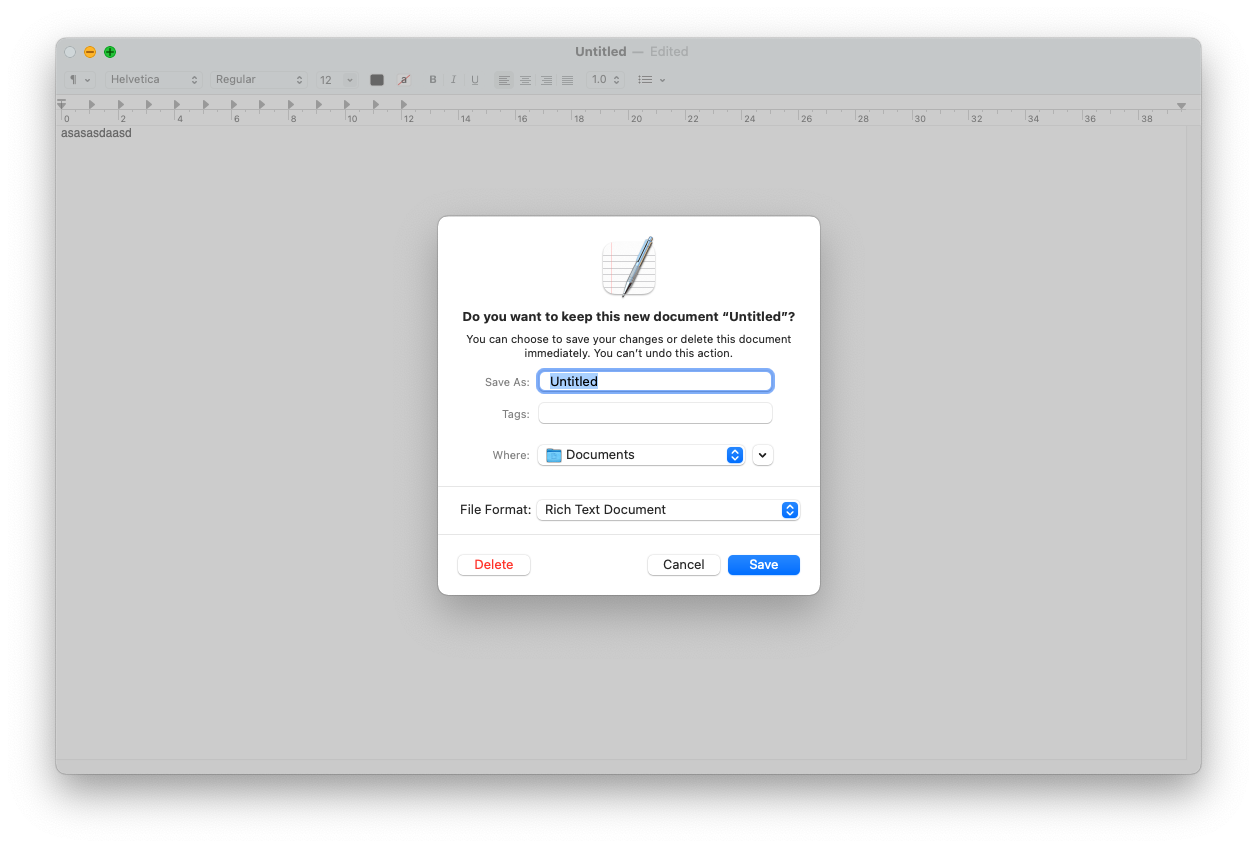Choose justified text alignment
The height and width of the screenshot is (848, 1257).
pos(567,79)
